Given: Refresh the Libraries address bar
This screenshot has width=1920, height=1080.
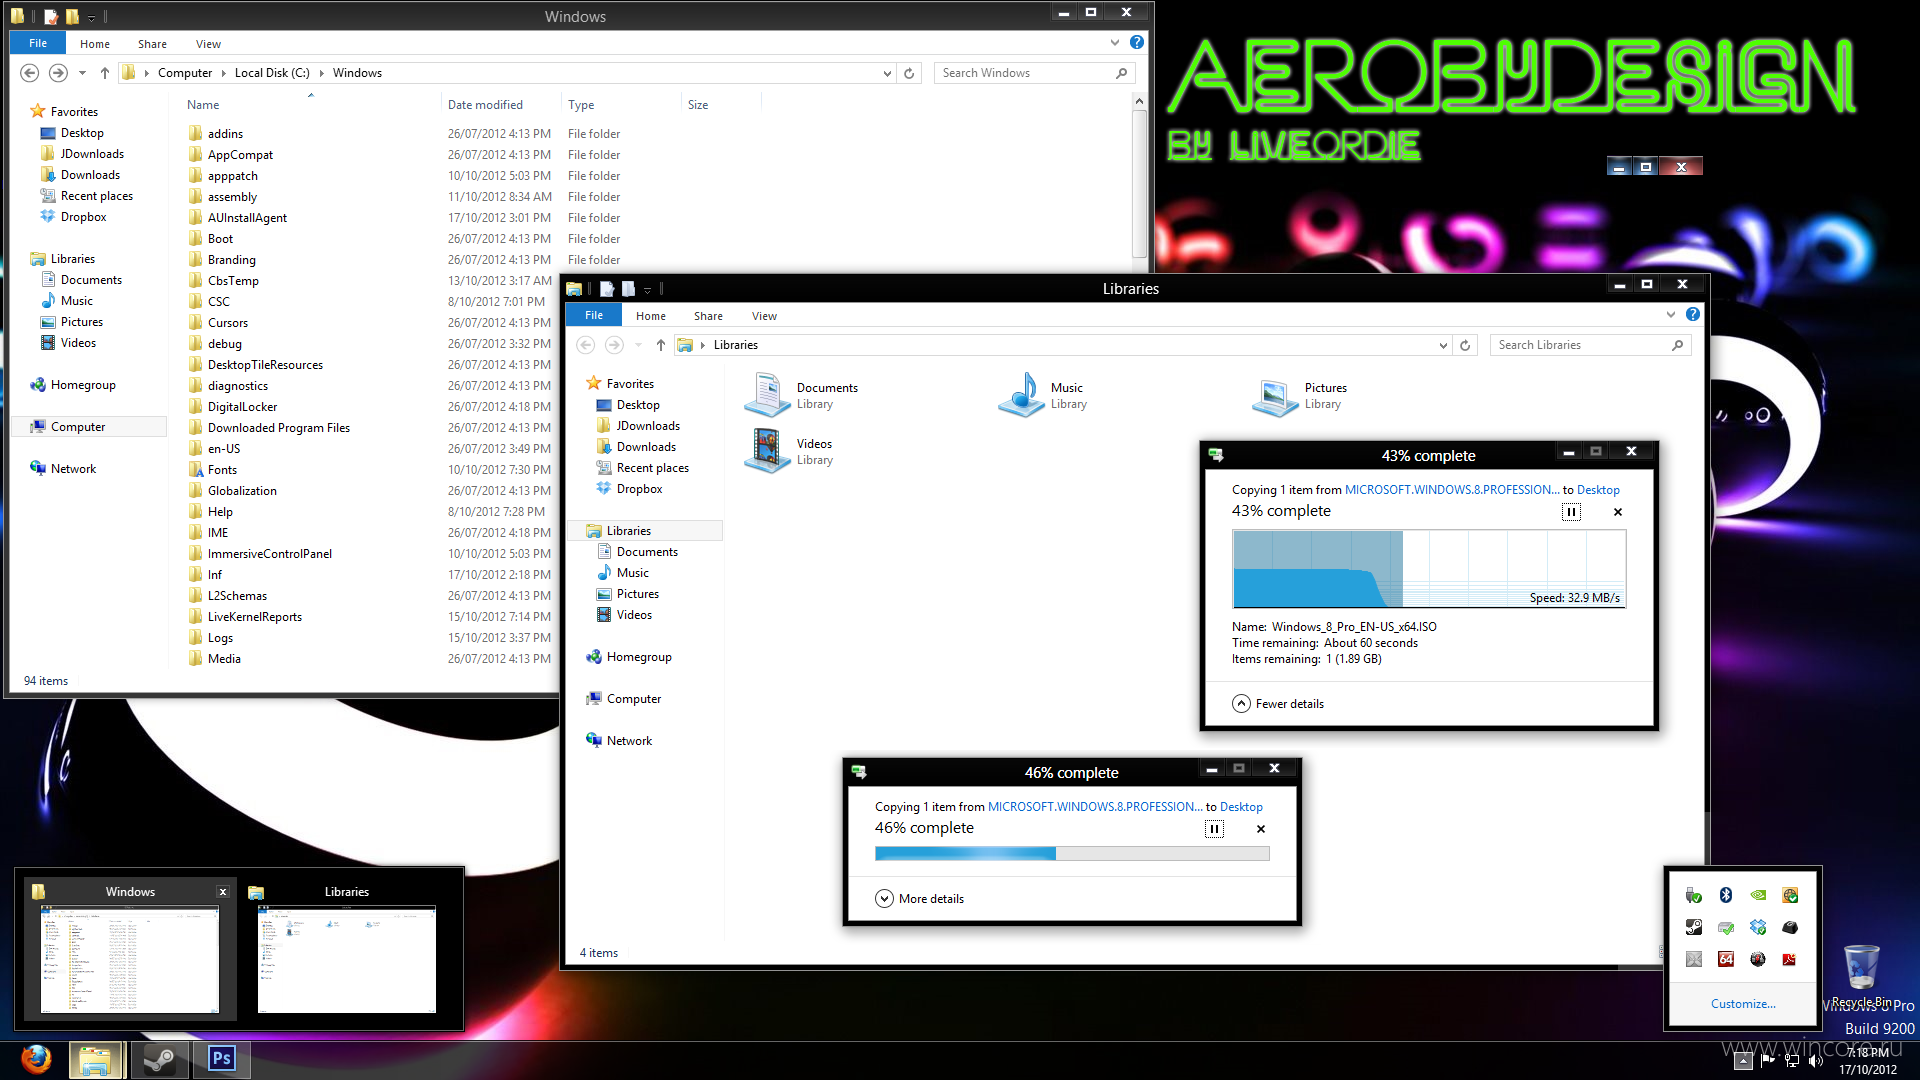Looking at the screenshot, I should 1465,345.
